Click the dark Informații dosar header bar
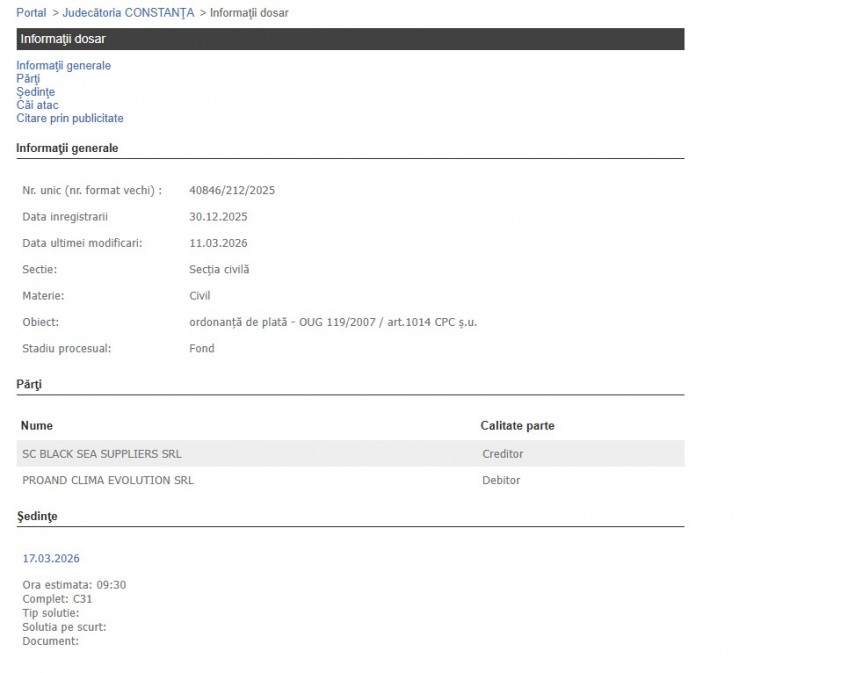Viewport: 855px width, 673px height. pyautogui.click(x=350, y=39)
